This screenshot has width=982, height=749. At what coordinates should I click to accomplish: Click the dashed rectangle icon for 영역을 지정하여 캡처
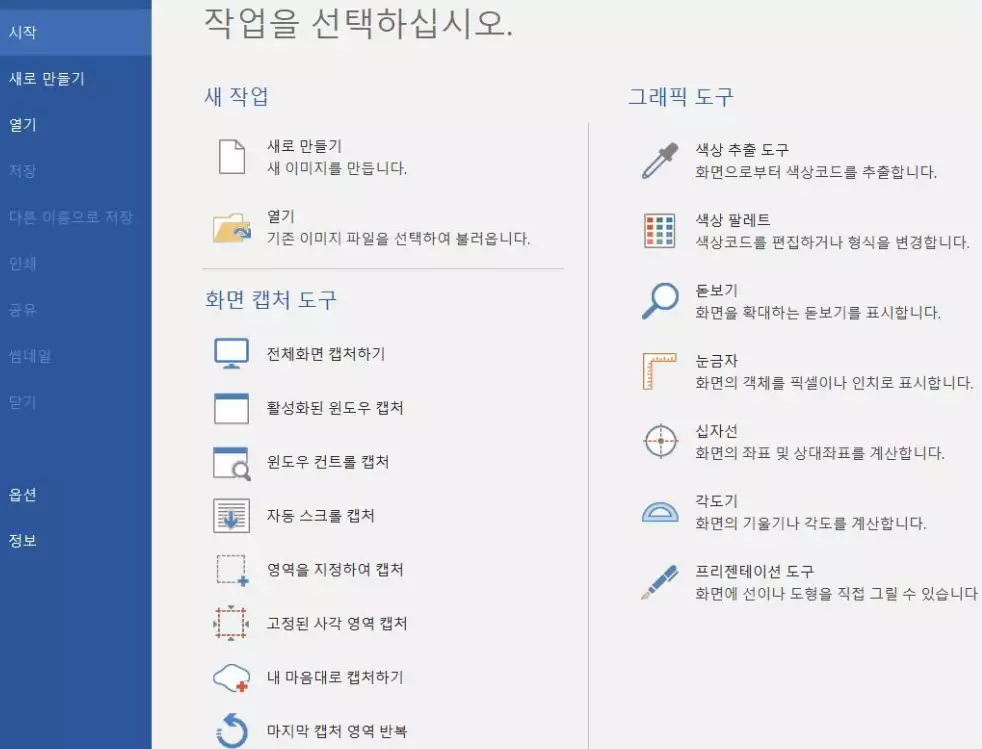coord(232,570)
